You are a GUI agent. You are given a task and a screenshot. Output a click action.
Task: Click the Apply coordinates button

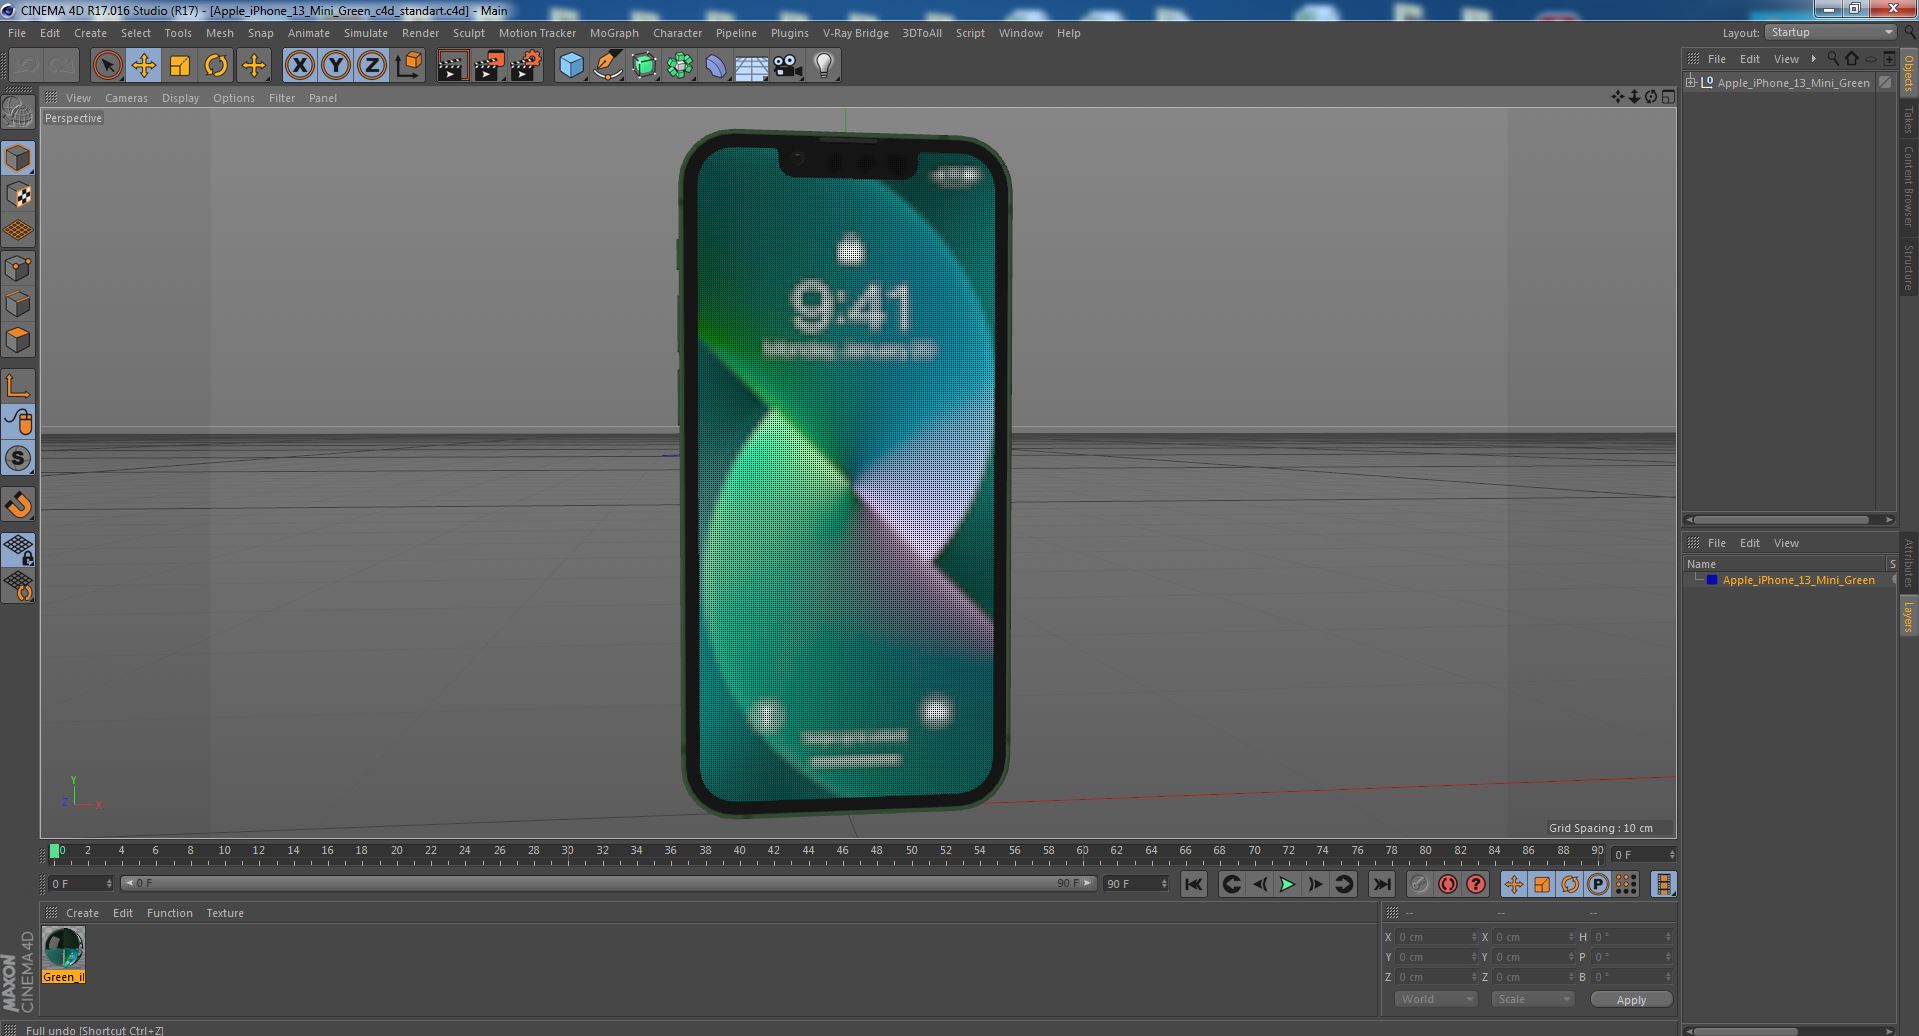[x=1631, y=1000]
